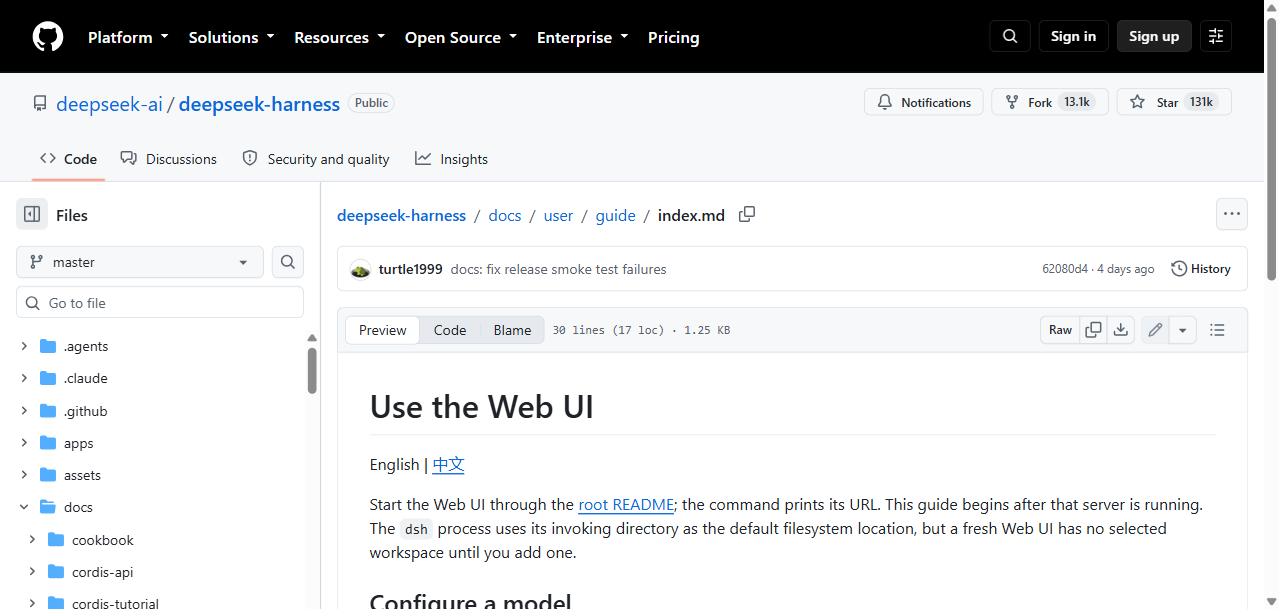This screenshot has height=609, width=1279.
Task: Switch to Code file view
Action: click(x=450, y=330)
